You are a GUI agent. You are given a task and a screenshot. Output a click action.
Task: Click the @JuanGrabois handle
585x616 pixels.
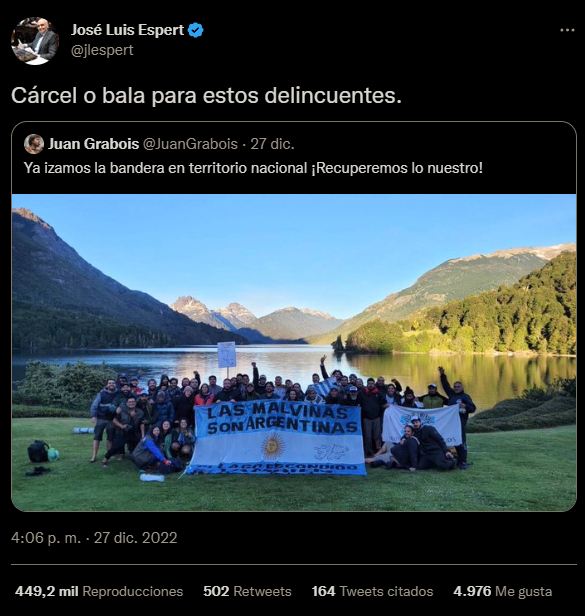click(x=190, y=144)
